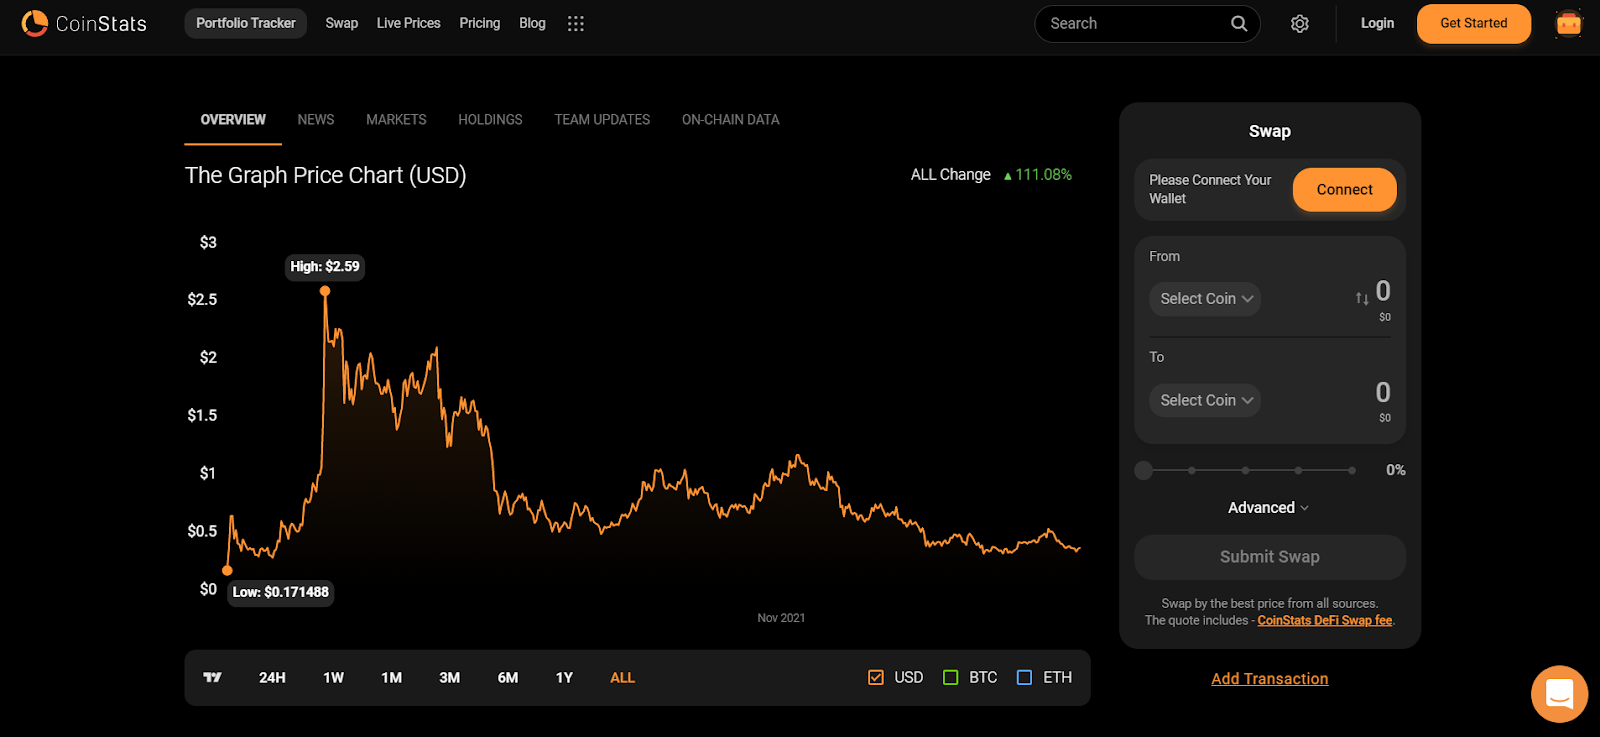Switch to the News tab

(x=316, y=119)
